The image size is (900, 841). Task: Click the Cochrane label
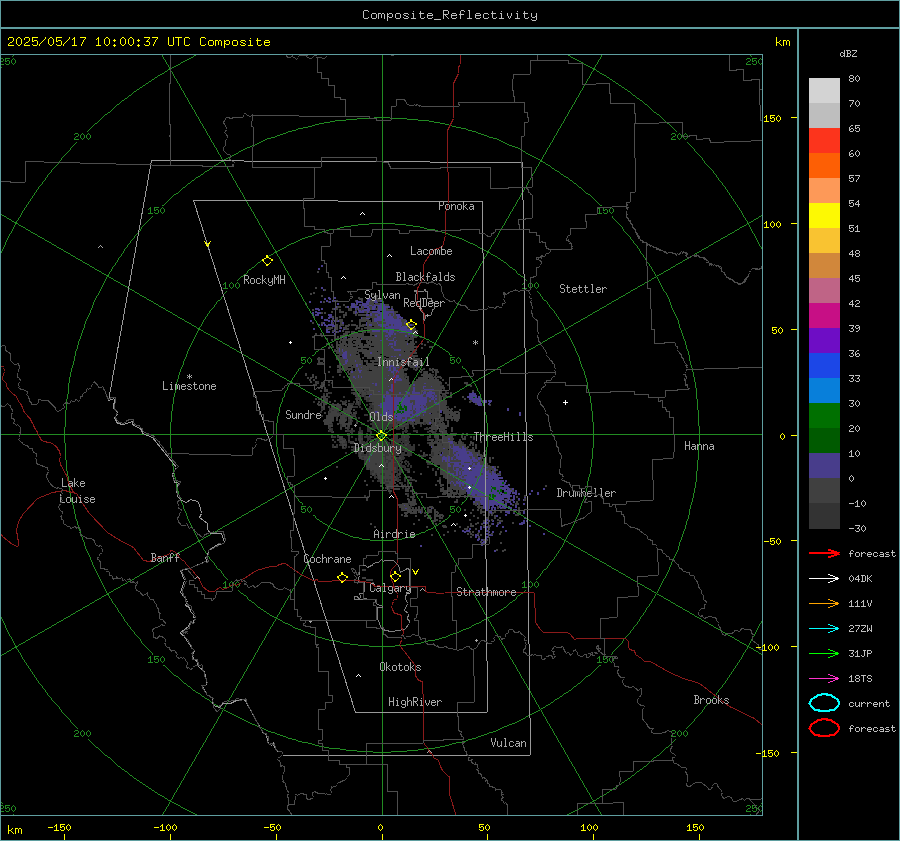coord(327,559)
